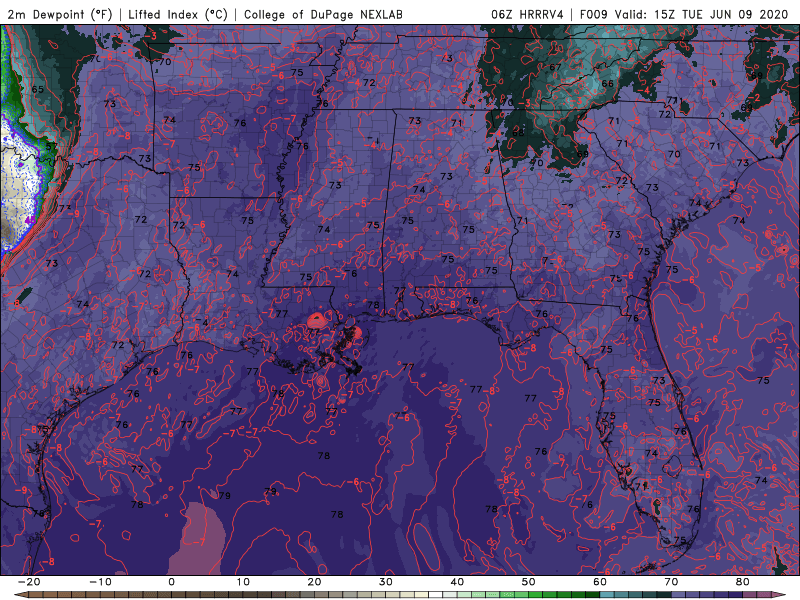Viewport: 800px width, 600px height.
Task: Click the "06Z HRRRV4" model run label
Action: click(x=527, y=15)
